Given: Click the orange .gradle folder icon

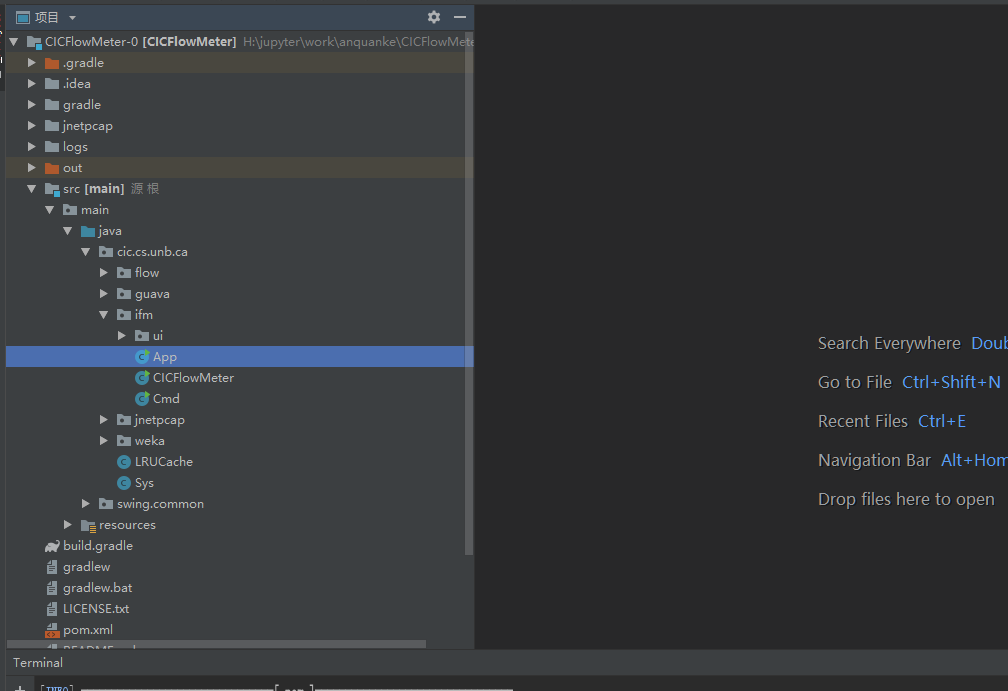Looking at the screenshot, I should coord(52,63).
